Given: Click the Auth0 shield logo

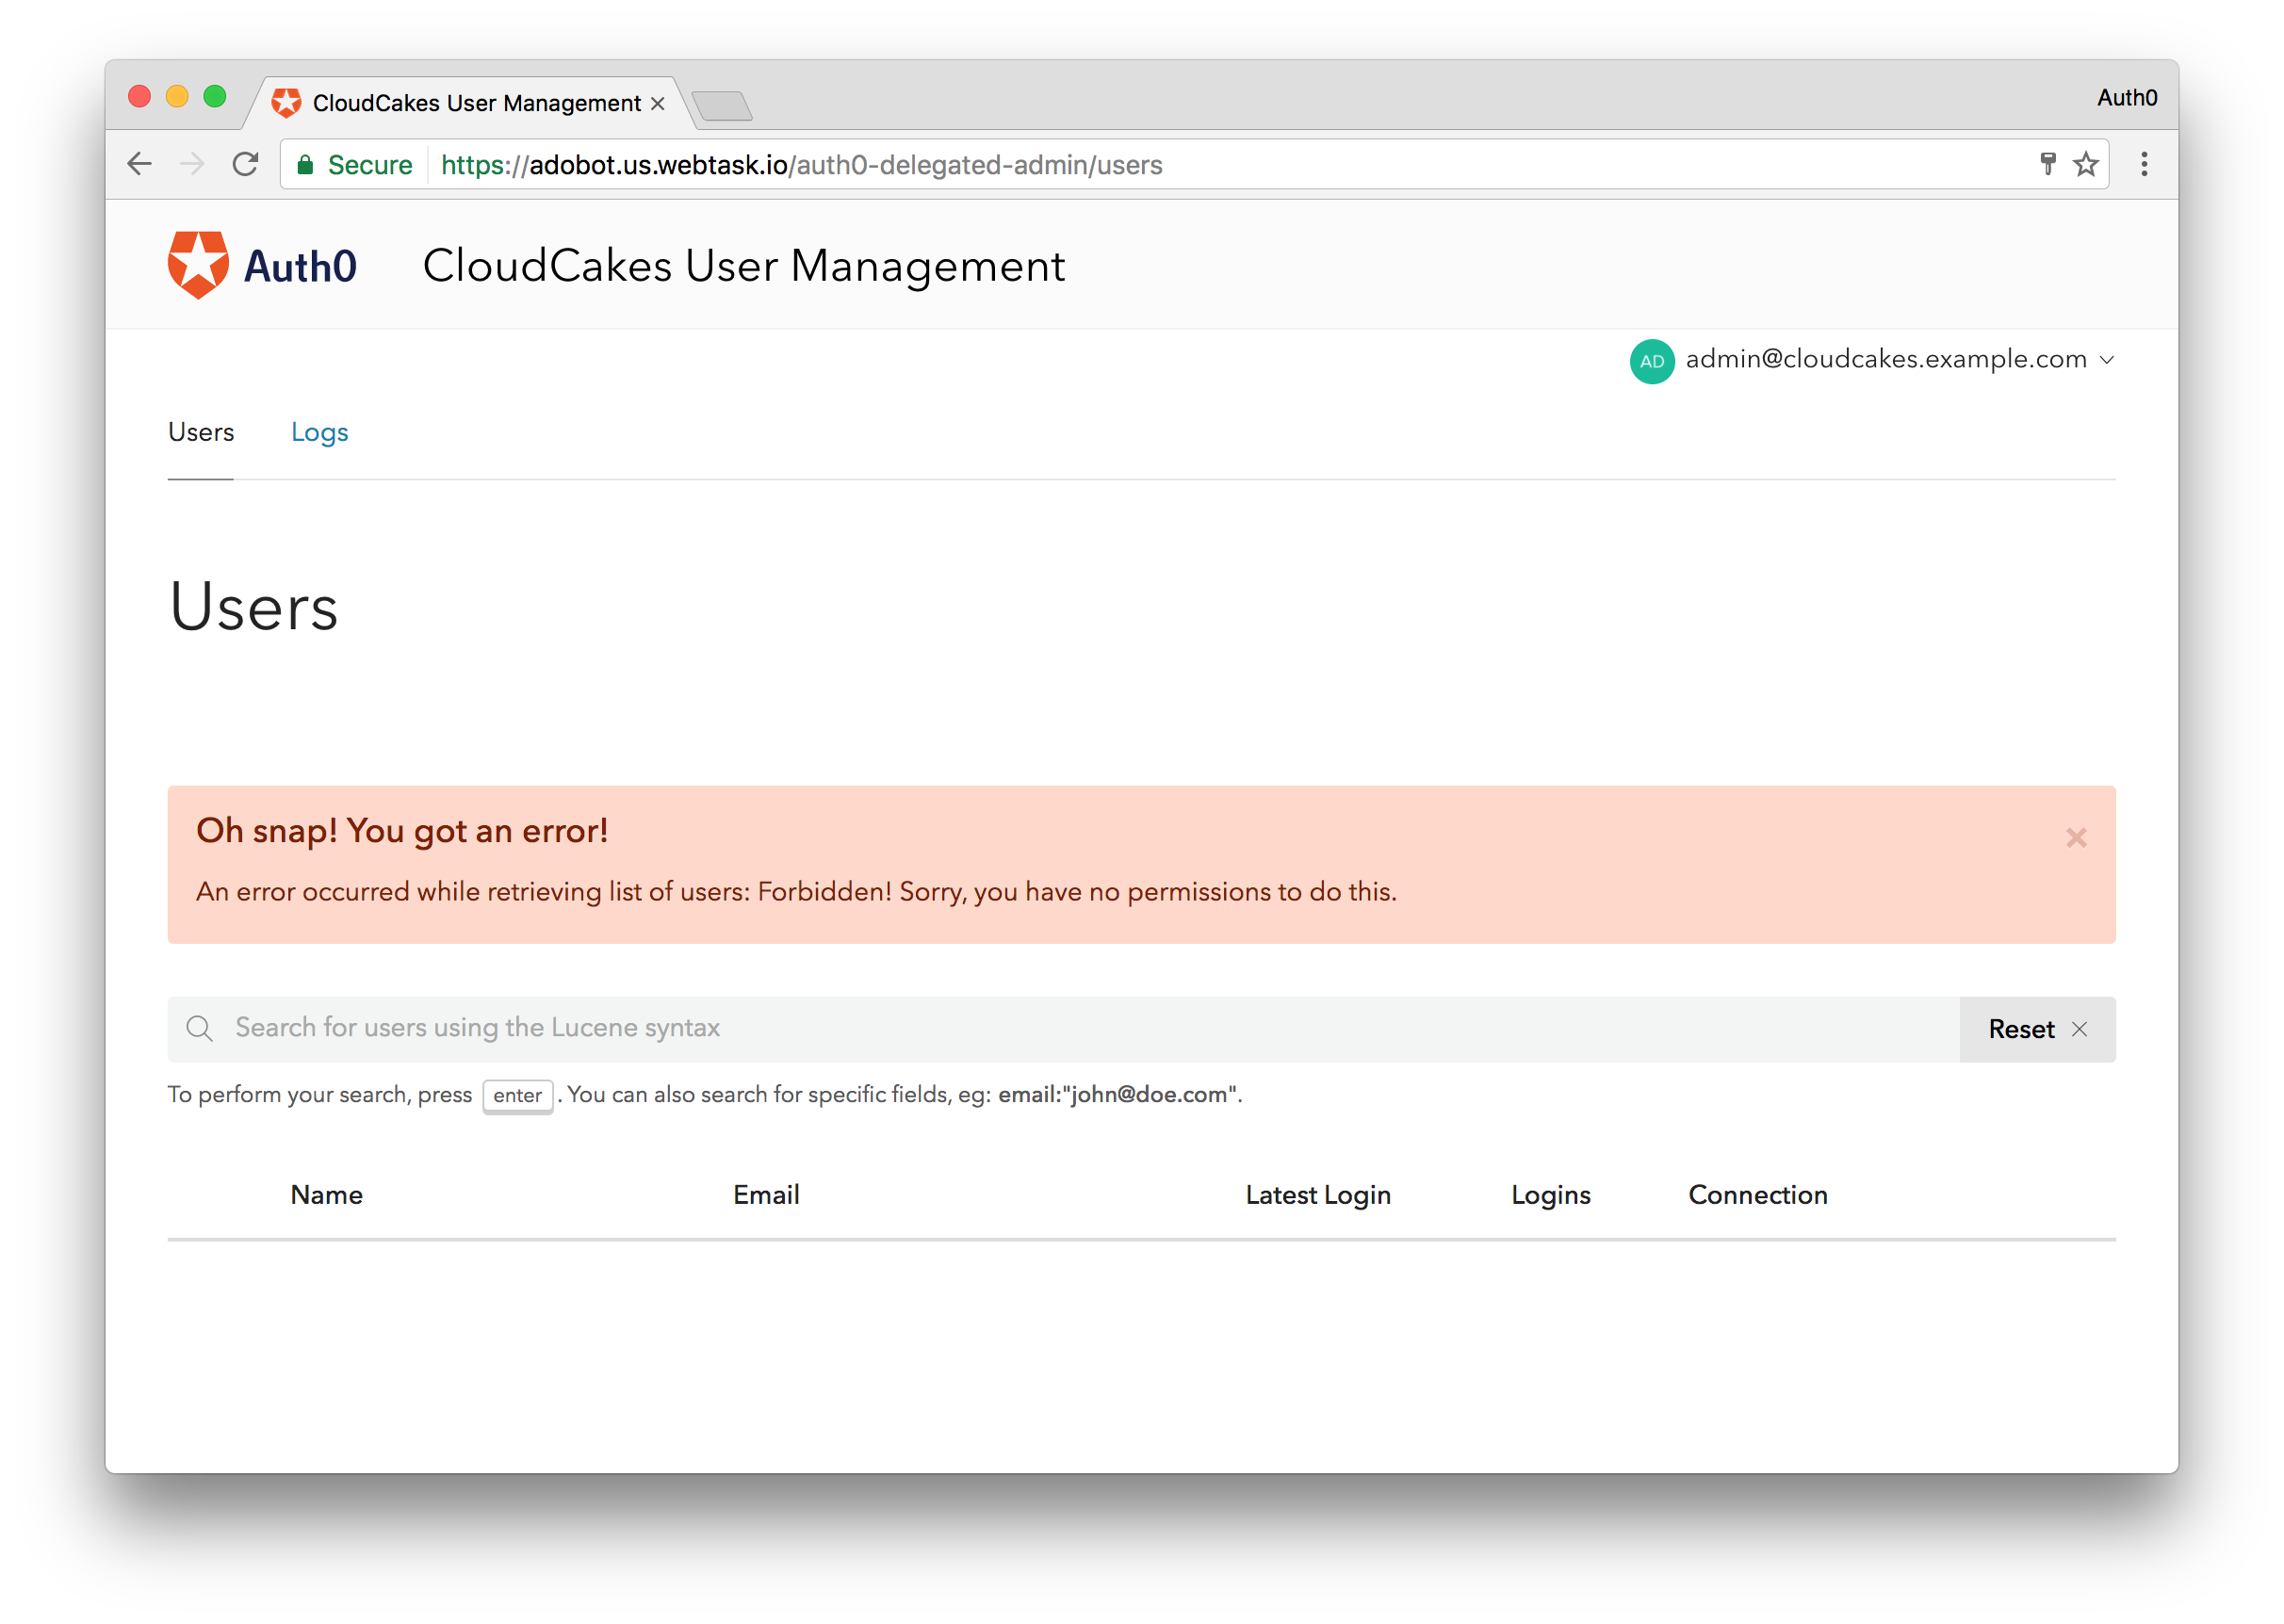Looking at the screenshot, I should (x=198, y=265).
